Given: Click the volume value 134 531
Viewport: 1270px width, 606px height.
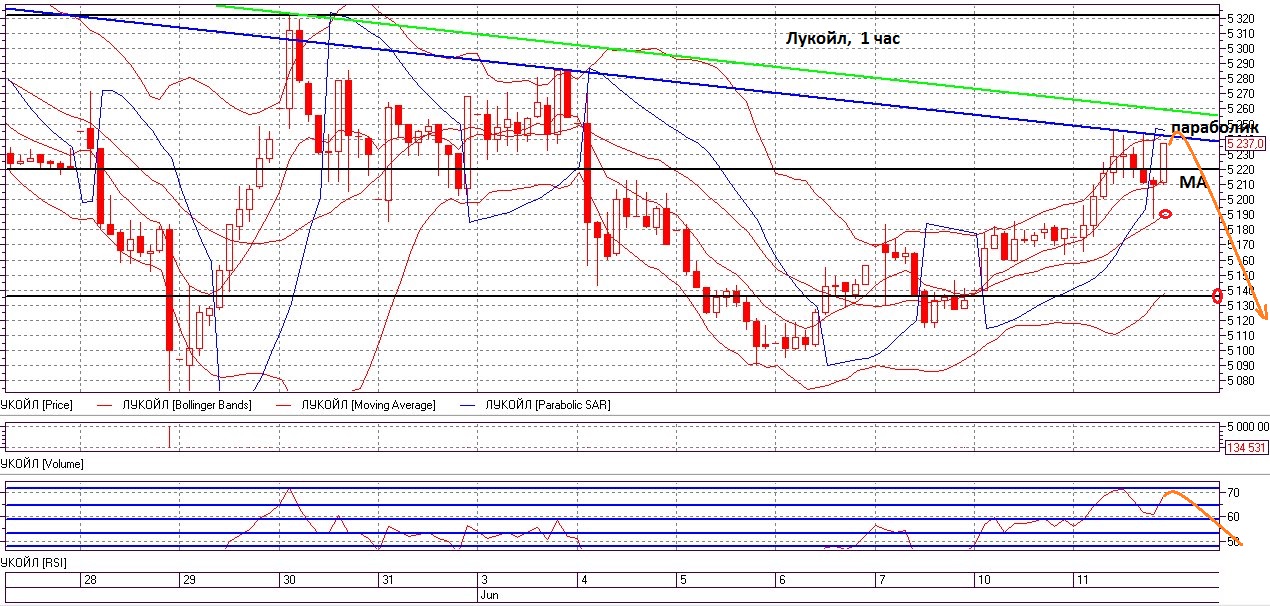Looking at the screenshot, I should pos(1245,446).
